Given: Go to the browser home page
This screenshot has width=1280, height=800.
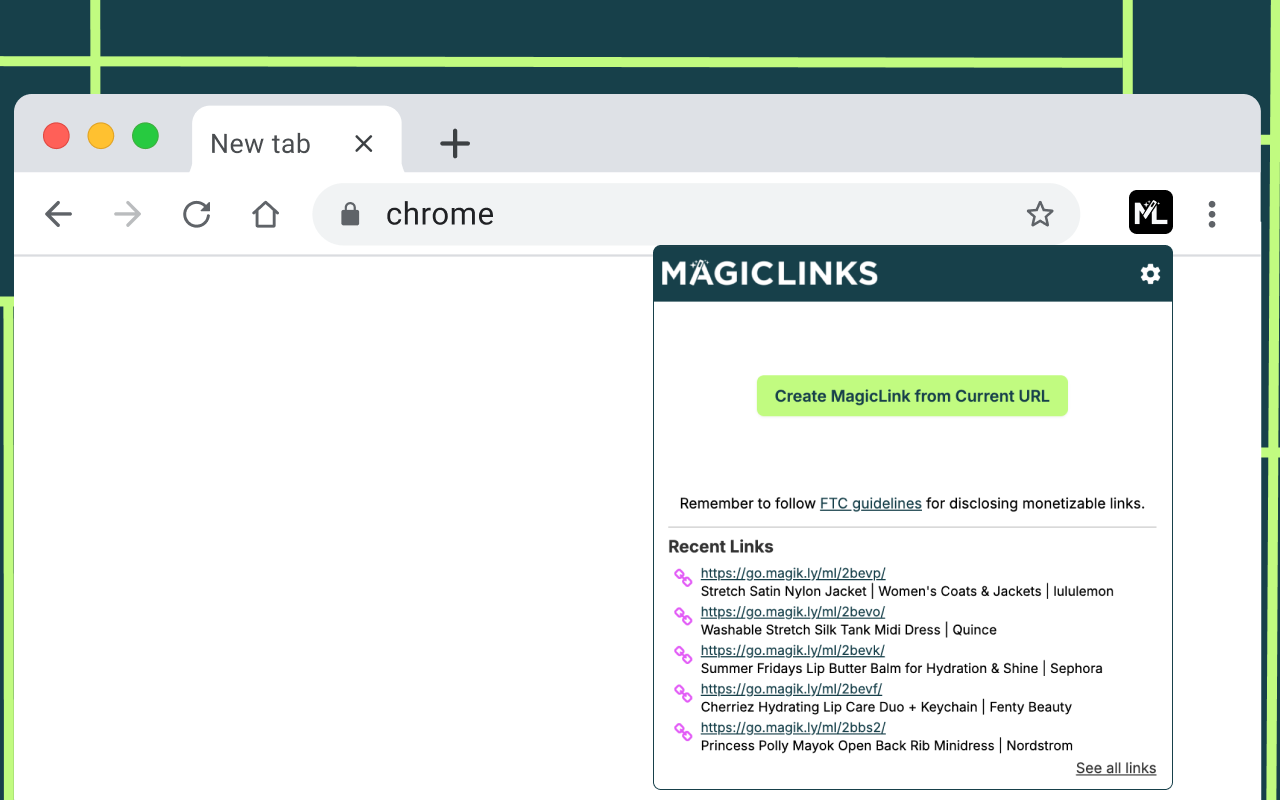Looking at the screenshot, I should [265, 213].
